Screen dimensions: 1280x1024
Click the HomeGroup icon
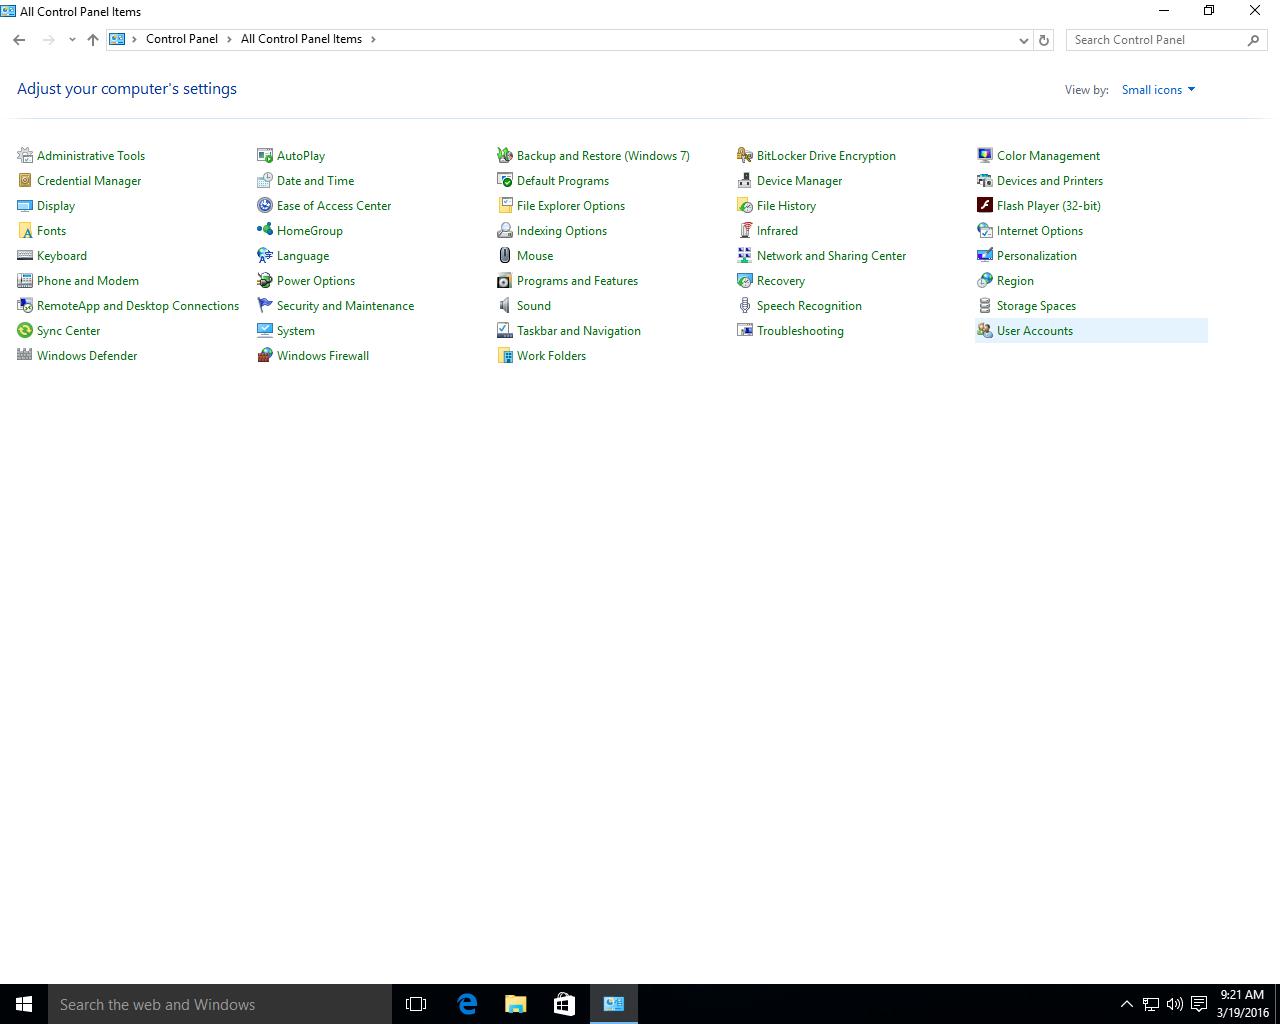(265, 230)
